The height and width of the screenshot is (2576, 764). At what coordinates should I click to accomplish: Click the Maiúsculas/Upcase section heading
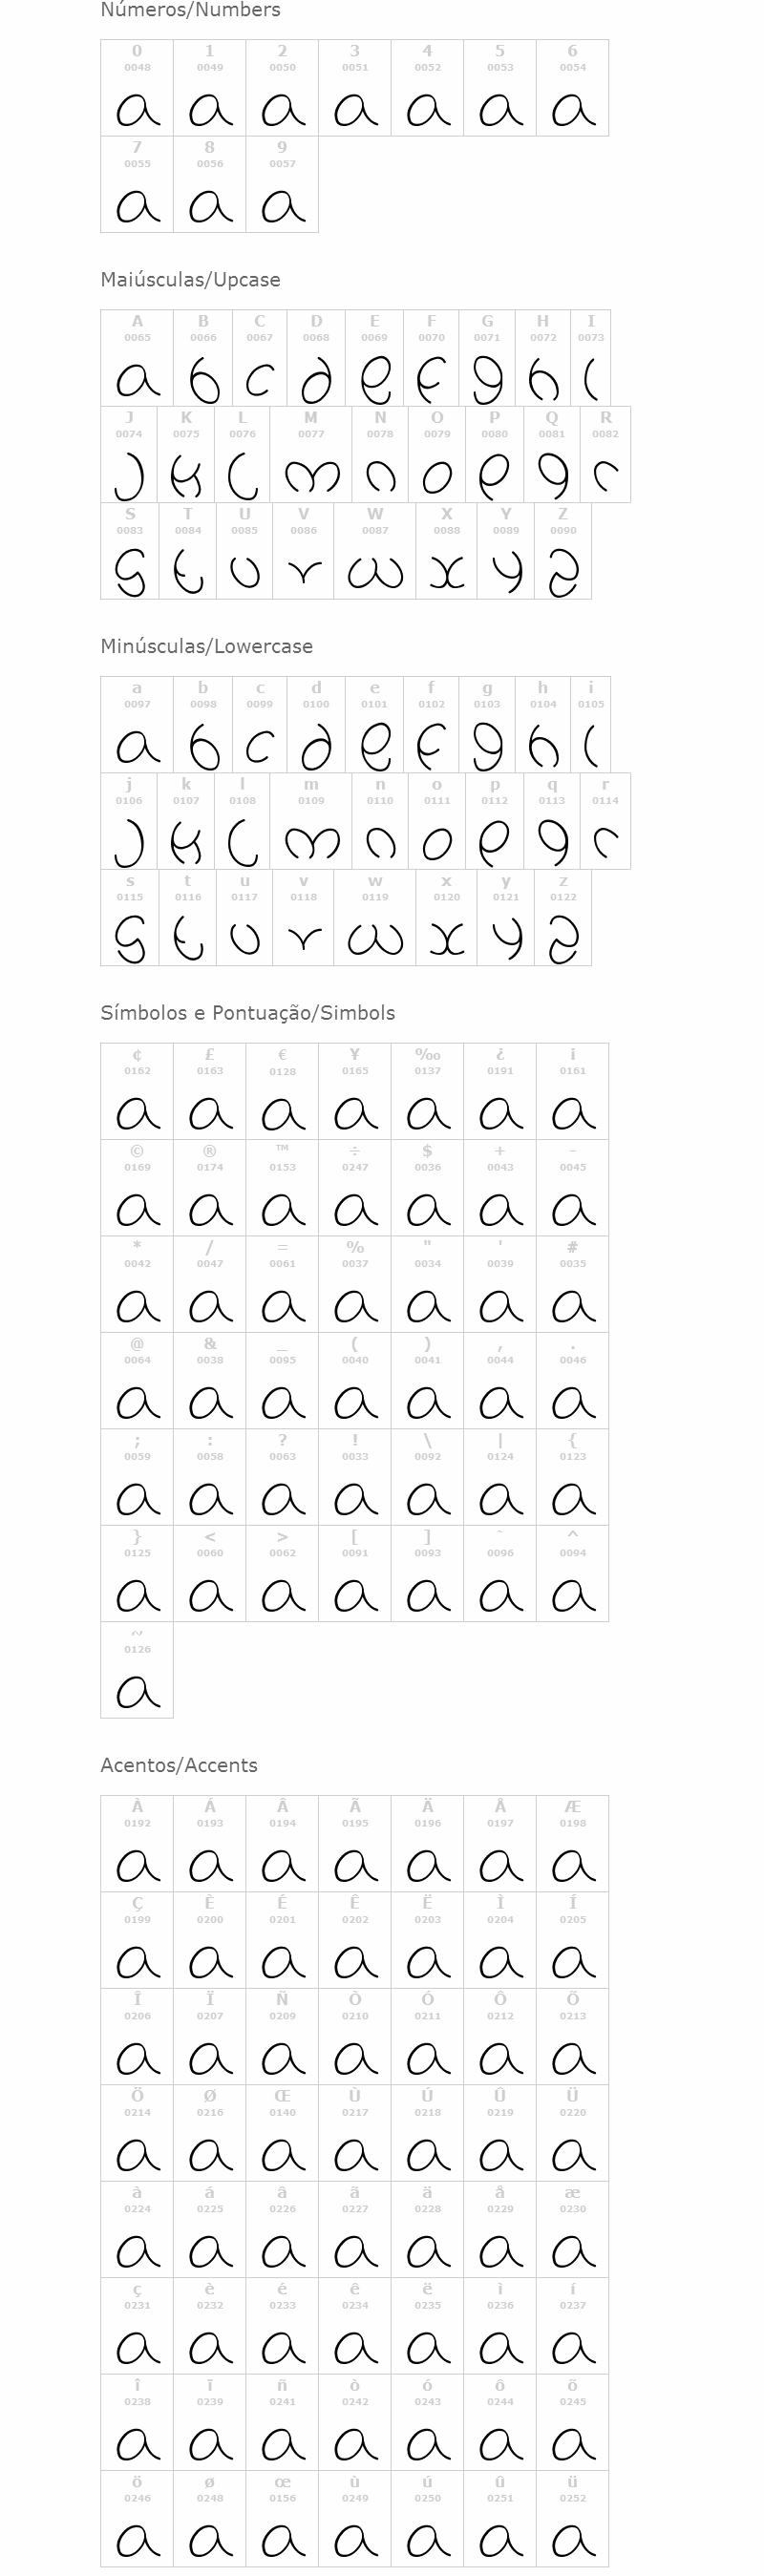(x=190, y=280)
